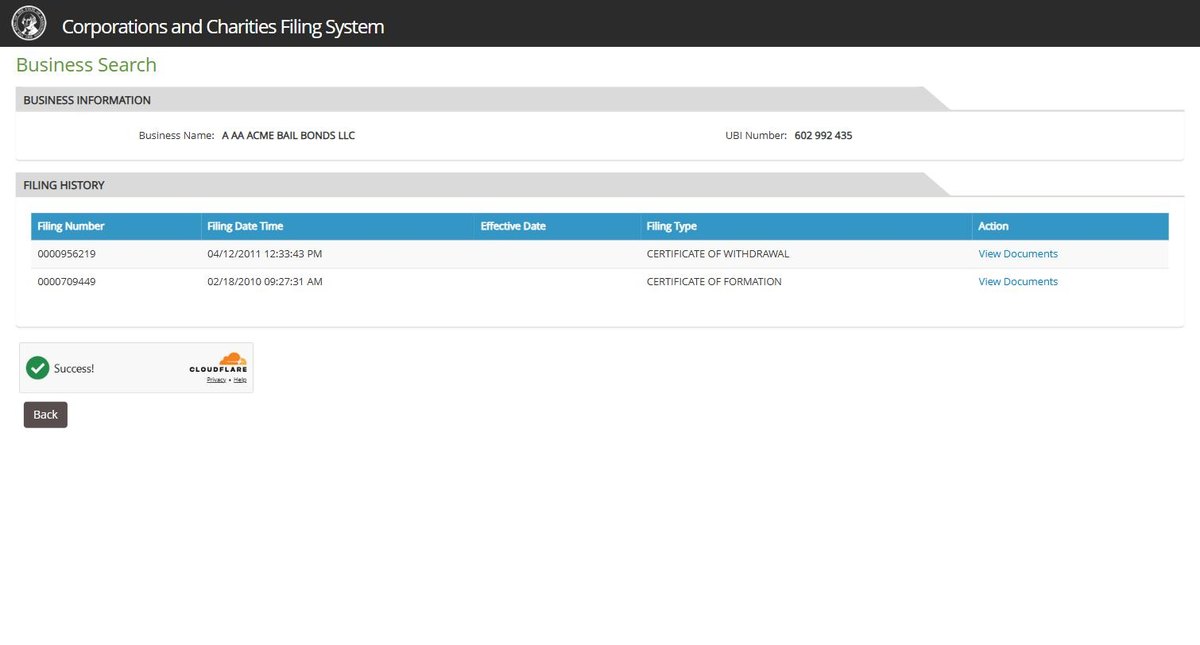This screenshot has height=645, width=1200.
Task: Click CERTIFICATE OF FORMATION filing type
Action: click(714, 282)
